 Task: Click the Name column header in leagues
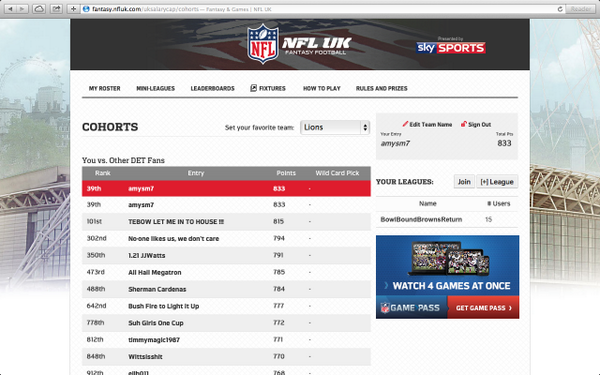pyautogui.click(x=427, y=203)
